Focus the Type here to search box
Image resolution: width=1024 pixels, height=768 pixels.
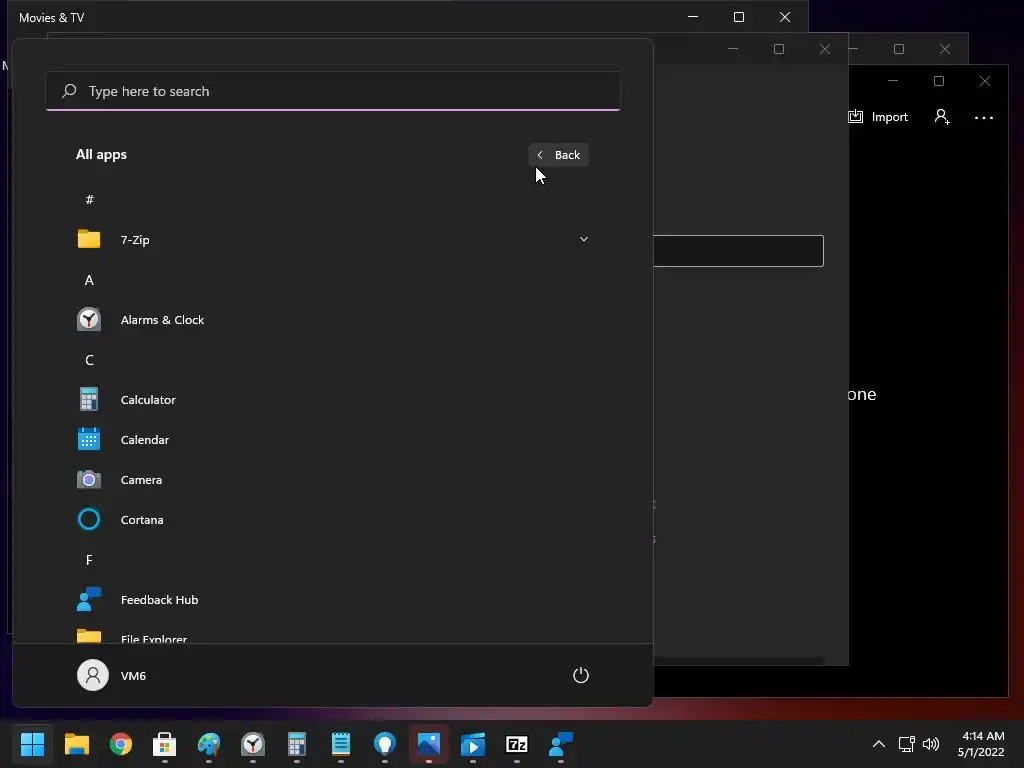(x=333, y=91)
